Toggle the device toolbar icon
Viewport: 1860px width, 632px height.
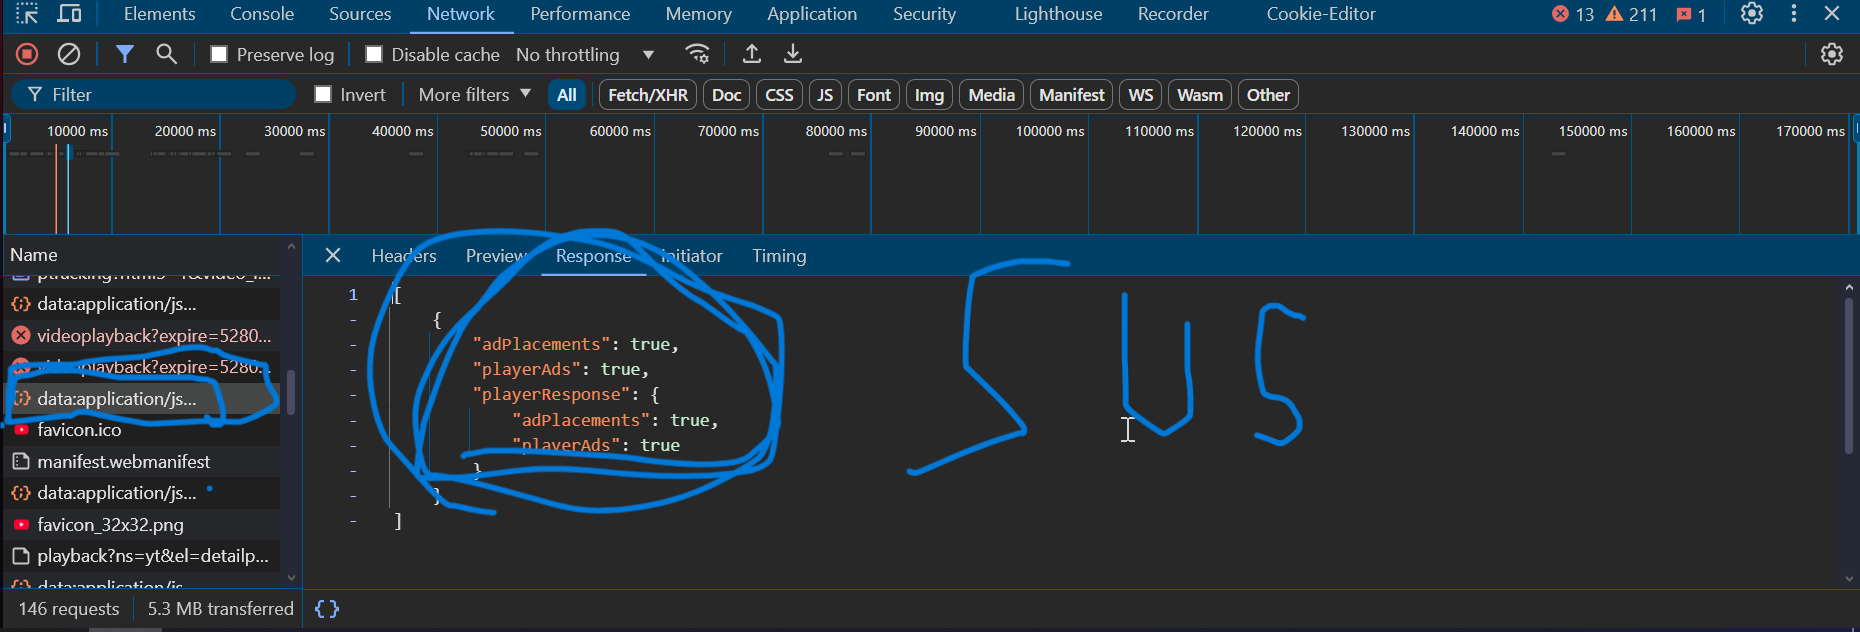click(69, 14)
